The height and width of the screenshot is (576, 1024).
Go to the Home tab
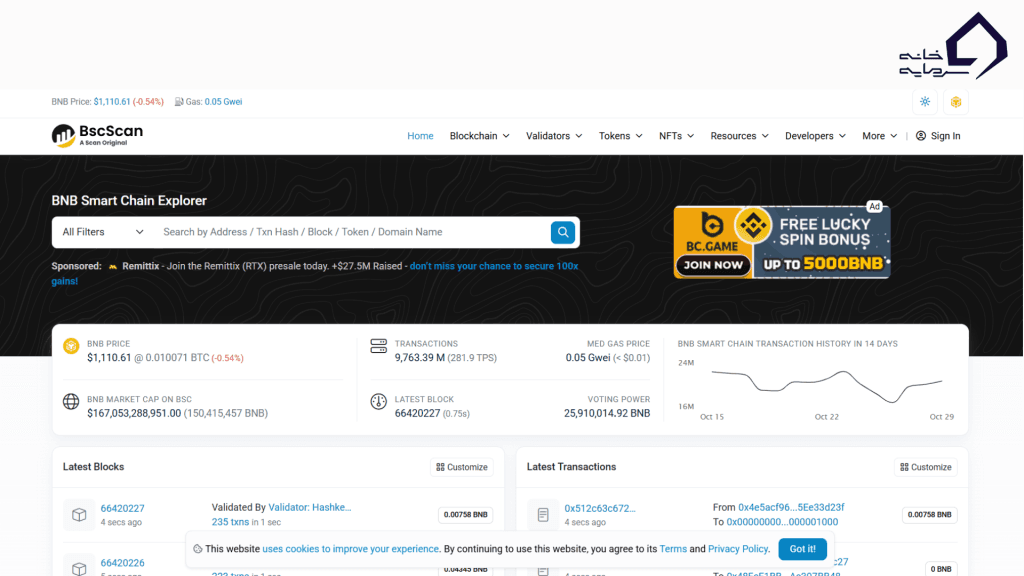tap(420, 136)
